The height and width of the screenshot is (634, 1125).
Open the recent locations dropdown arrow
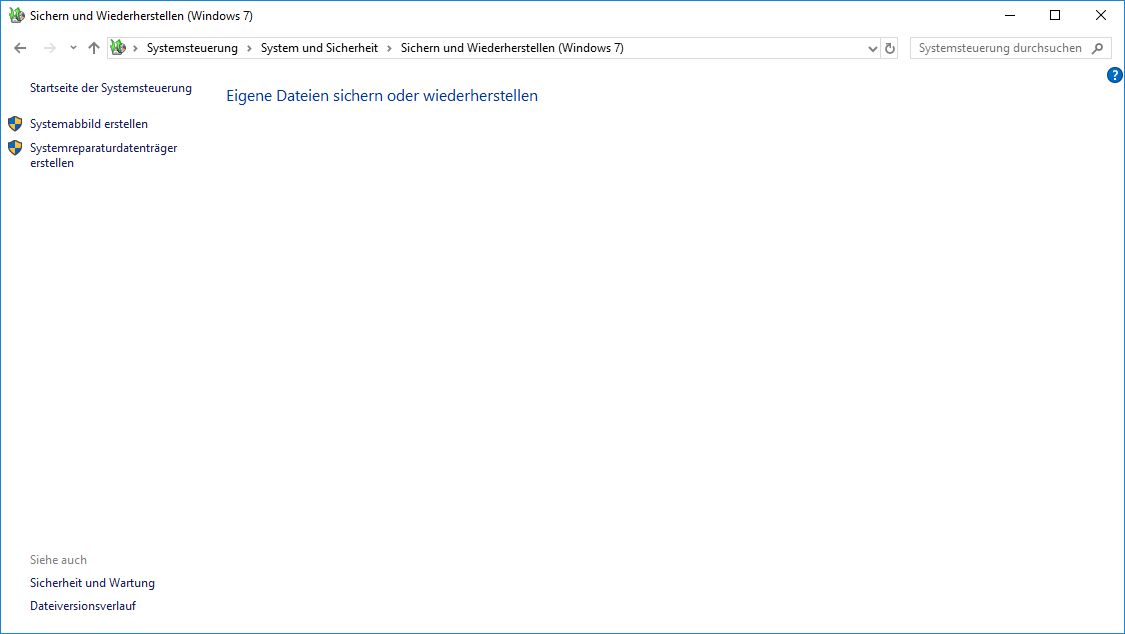coord(73,48)
